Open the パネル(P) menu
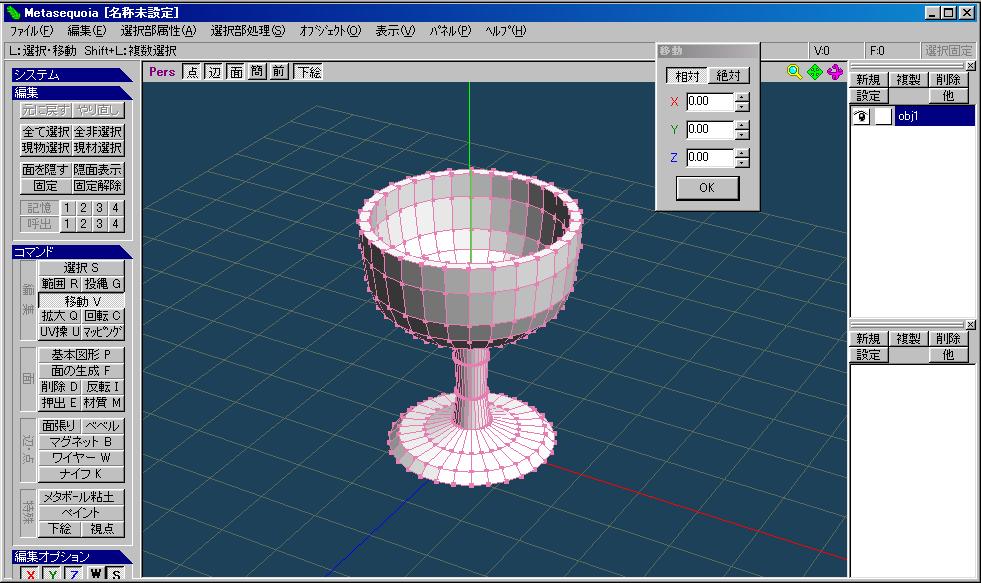The image size is (981, 583). click(x=450, y=31)
